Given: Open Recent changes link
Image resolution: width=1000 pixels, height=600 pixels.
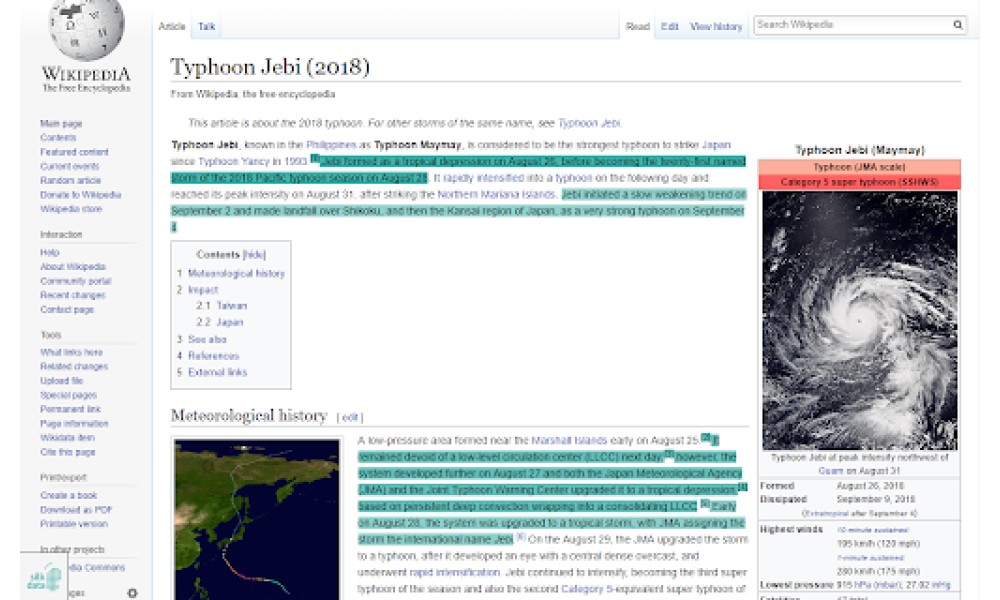Looking at the screenshot, I should point(73,295).
